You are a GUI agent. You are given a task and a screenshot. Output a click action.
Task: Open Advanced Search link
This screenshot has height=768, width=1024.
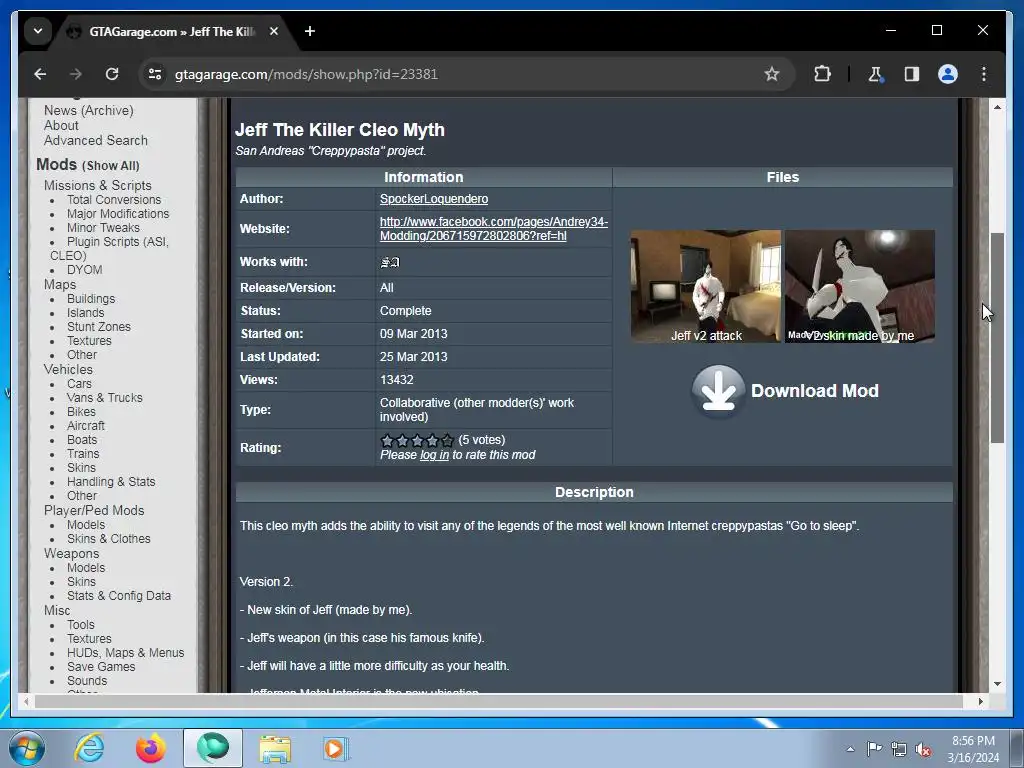pos(95,140)
